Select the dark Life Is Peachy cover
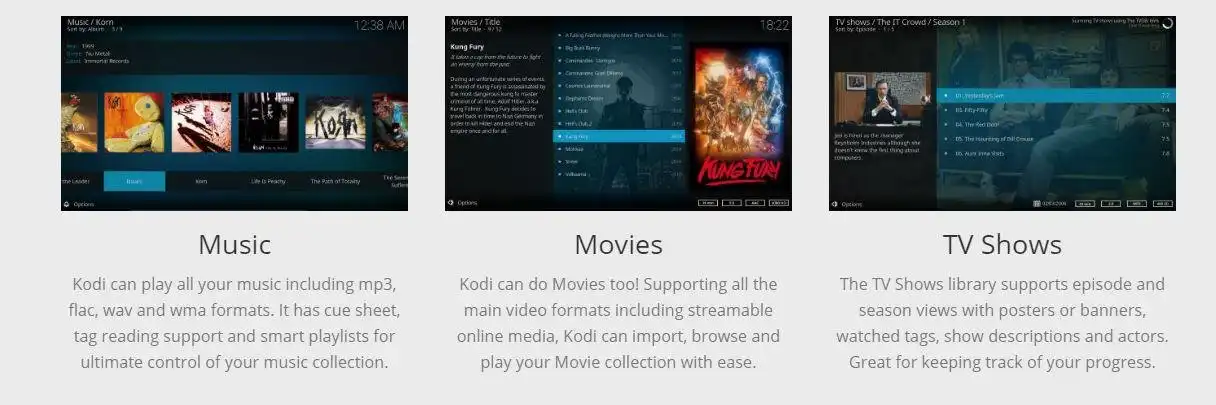 [268, 123]
